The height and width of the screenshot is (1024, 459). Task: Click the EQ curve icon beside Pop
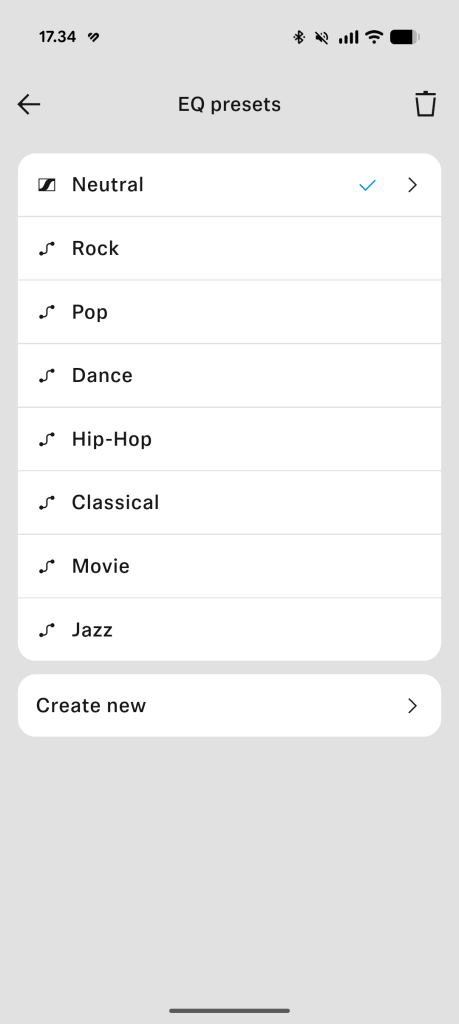(x=46, y=312)
